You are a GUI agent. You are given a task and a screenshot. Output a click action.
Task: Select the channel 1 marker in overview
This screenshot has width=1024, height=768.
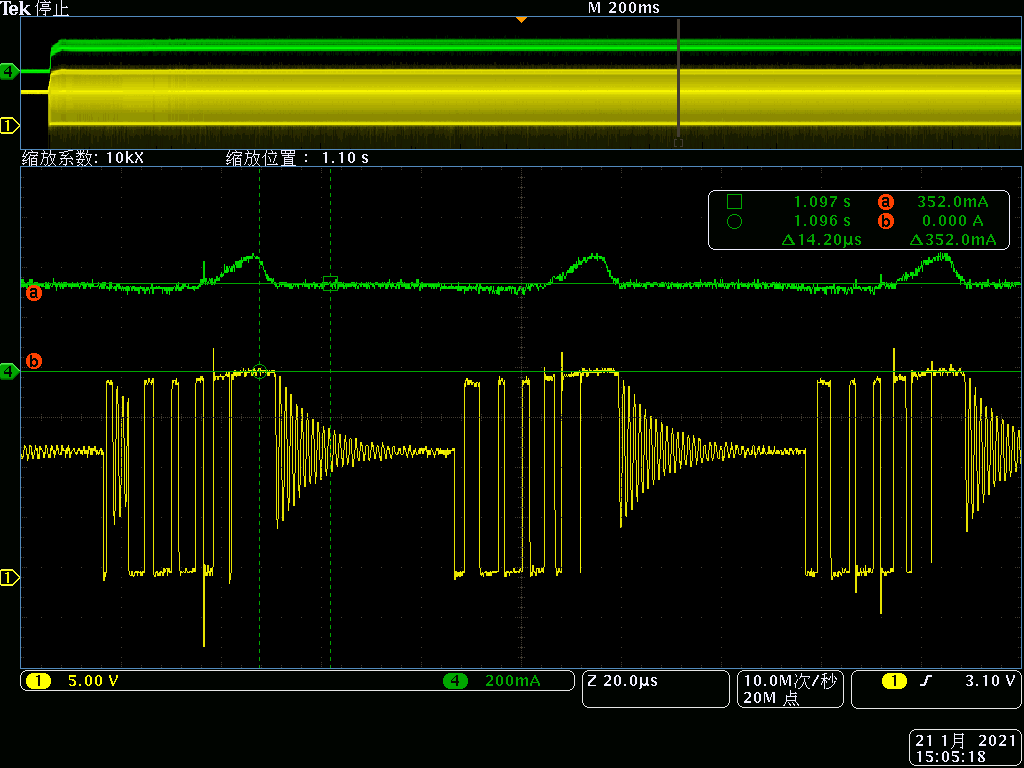coord(9,125)
